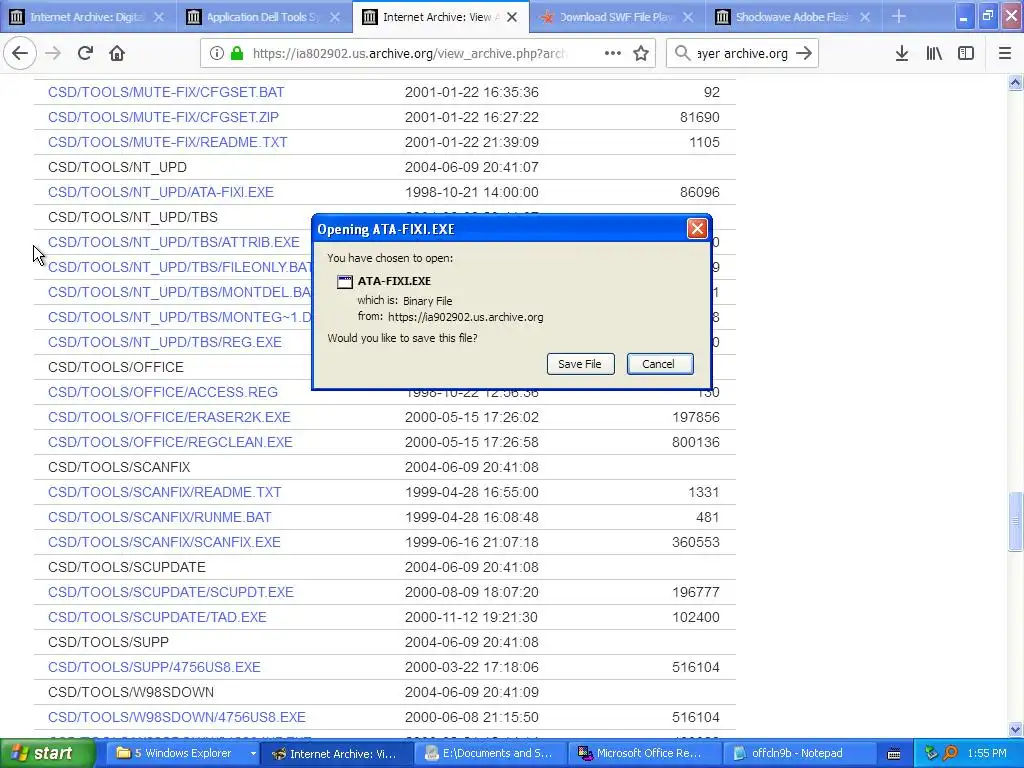
Task: Toggle the sidebar view icon
Action: (x=966, y=54)
